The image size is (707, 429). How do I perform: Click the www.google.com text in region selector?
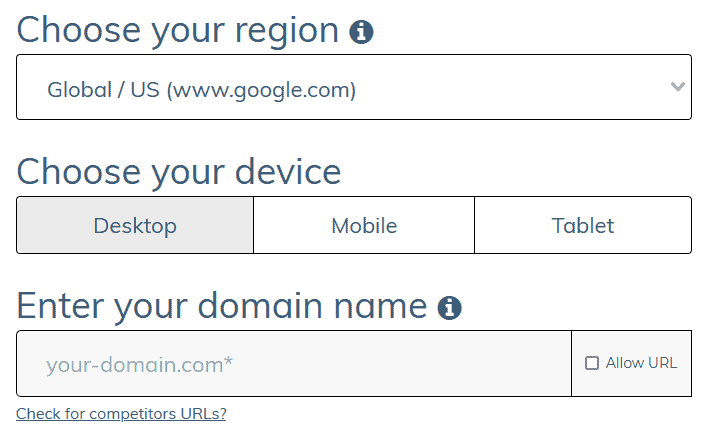pos(261,90)
